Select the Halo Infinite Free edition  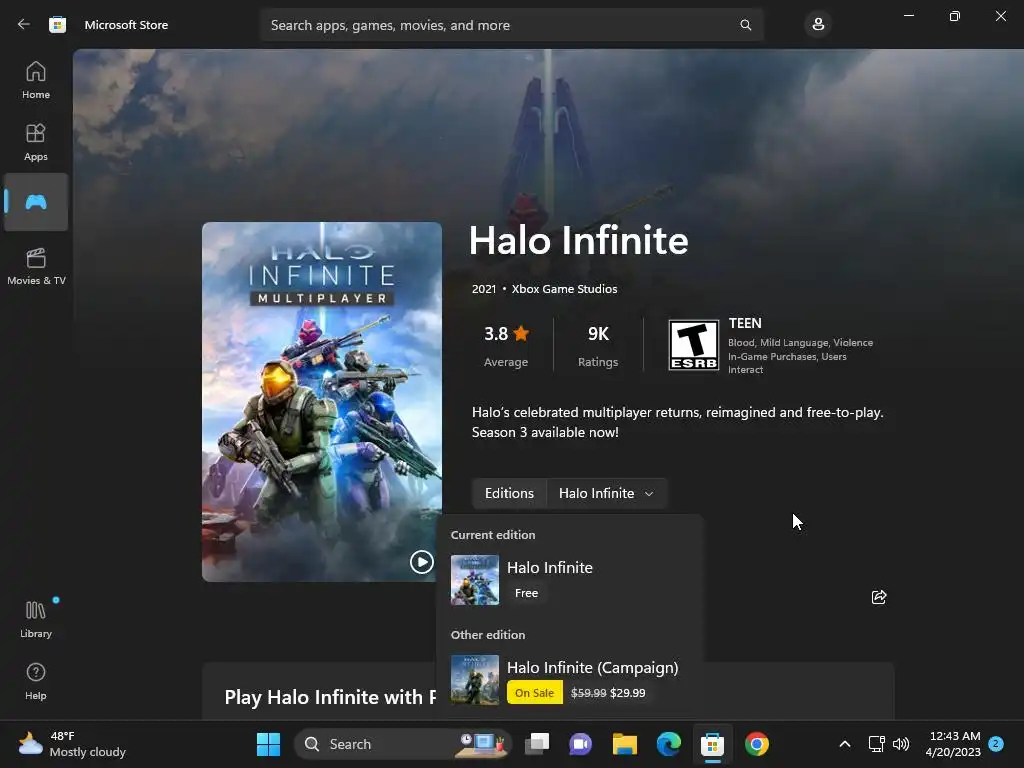coord(569,579)
